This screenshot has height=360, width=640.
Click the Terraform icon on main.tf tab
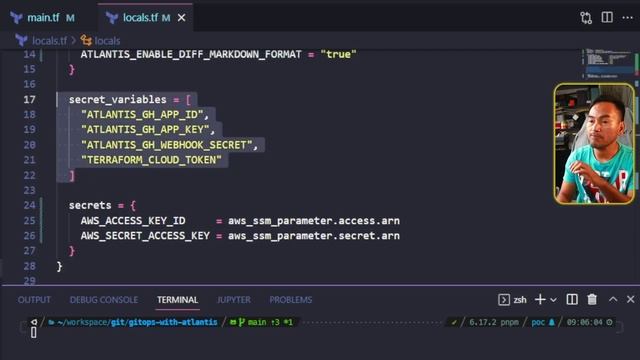(x=16, y=18)
